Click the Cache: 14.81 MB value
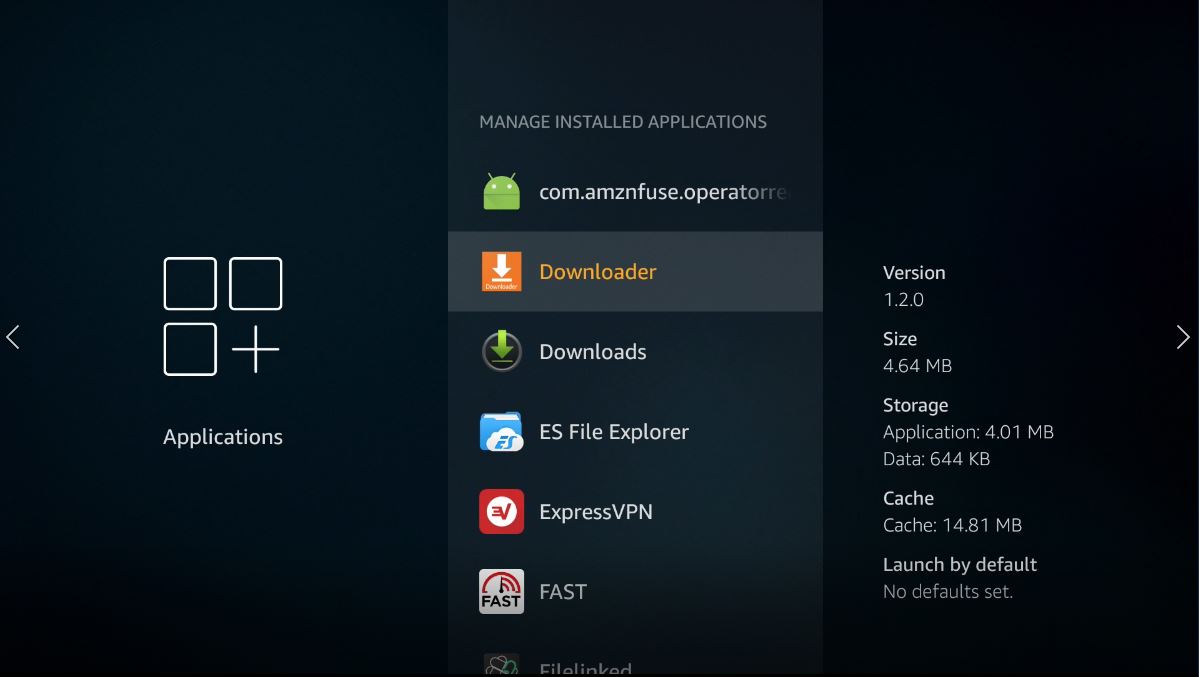Screen dimensions: 1199x677 952,526
